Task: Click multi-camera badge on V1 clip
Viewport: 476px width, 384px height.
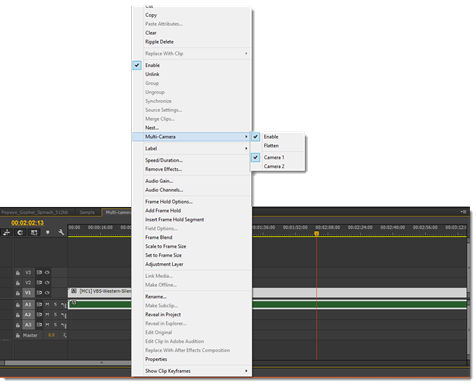Action: tap(74, 291)
